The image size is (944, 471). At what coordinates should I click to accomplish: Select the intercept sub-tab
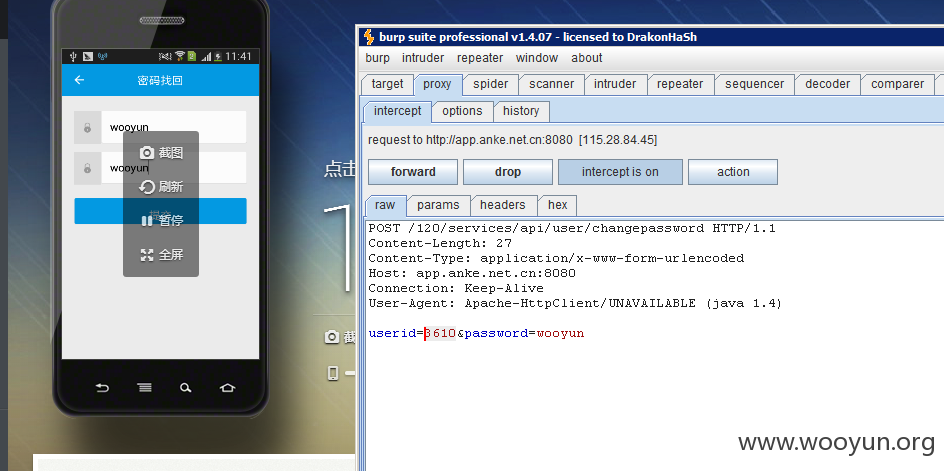pos(397,111)
